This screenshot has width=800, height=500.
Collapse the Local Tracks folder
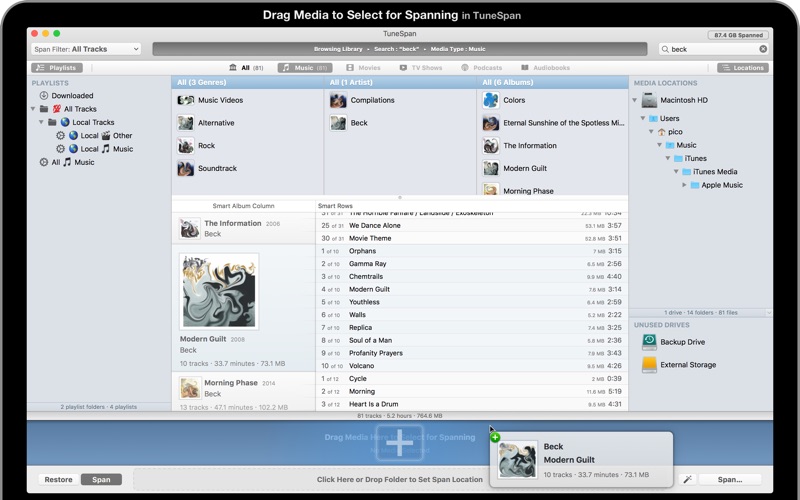click(41, 122)
